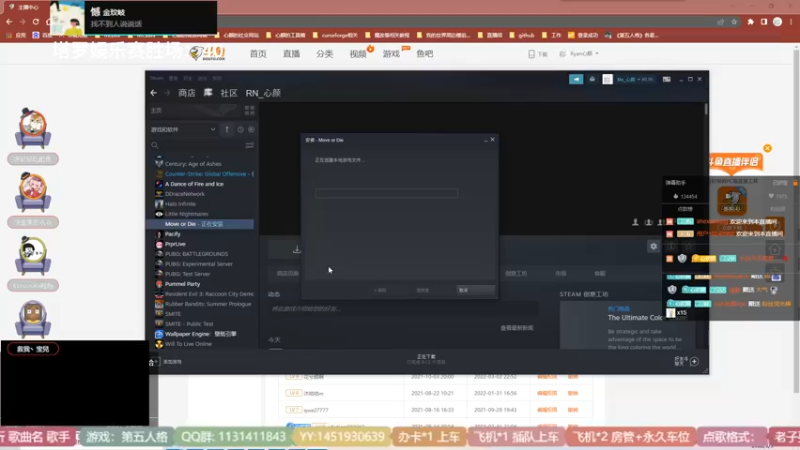Select Move or Die in library list
This screenshot has height=450, width=800.
[x=200, y=224]
